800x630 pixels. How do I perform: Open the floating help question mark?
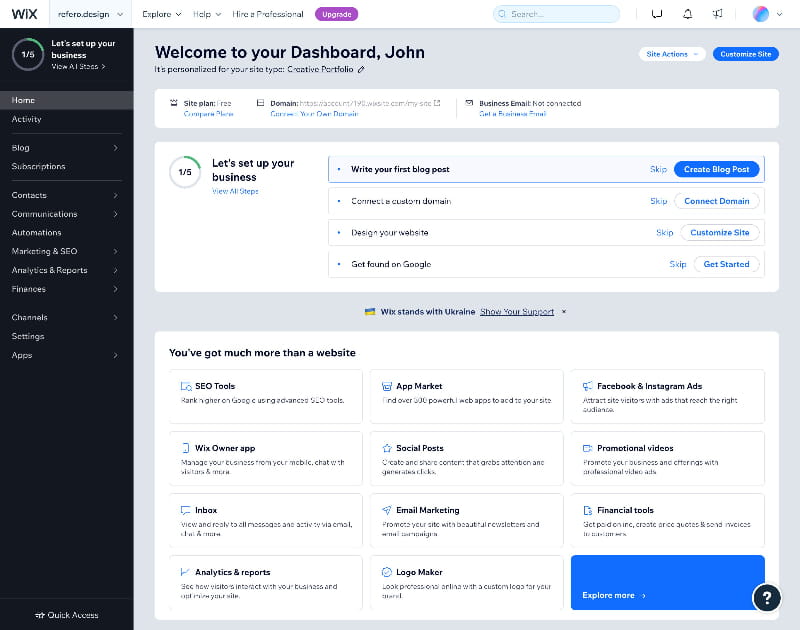click(767, 598)
